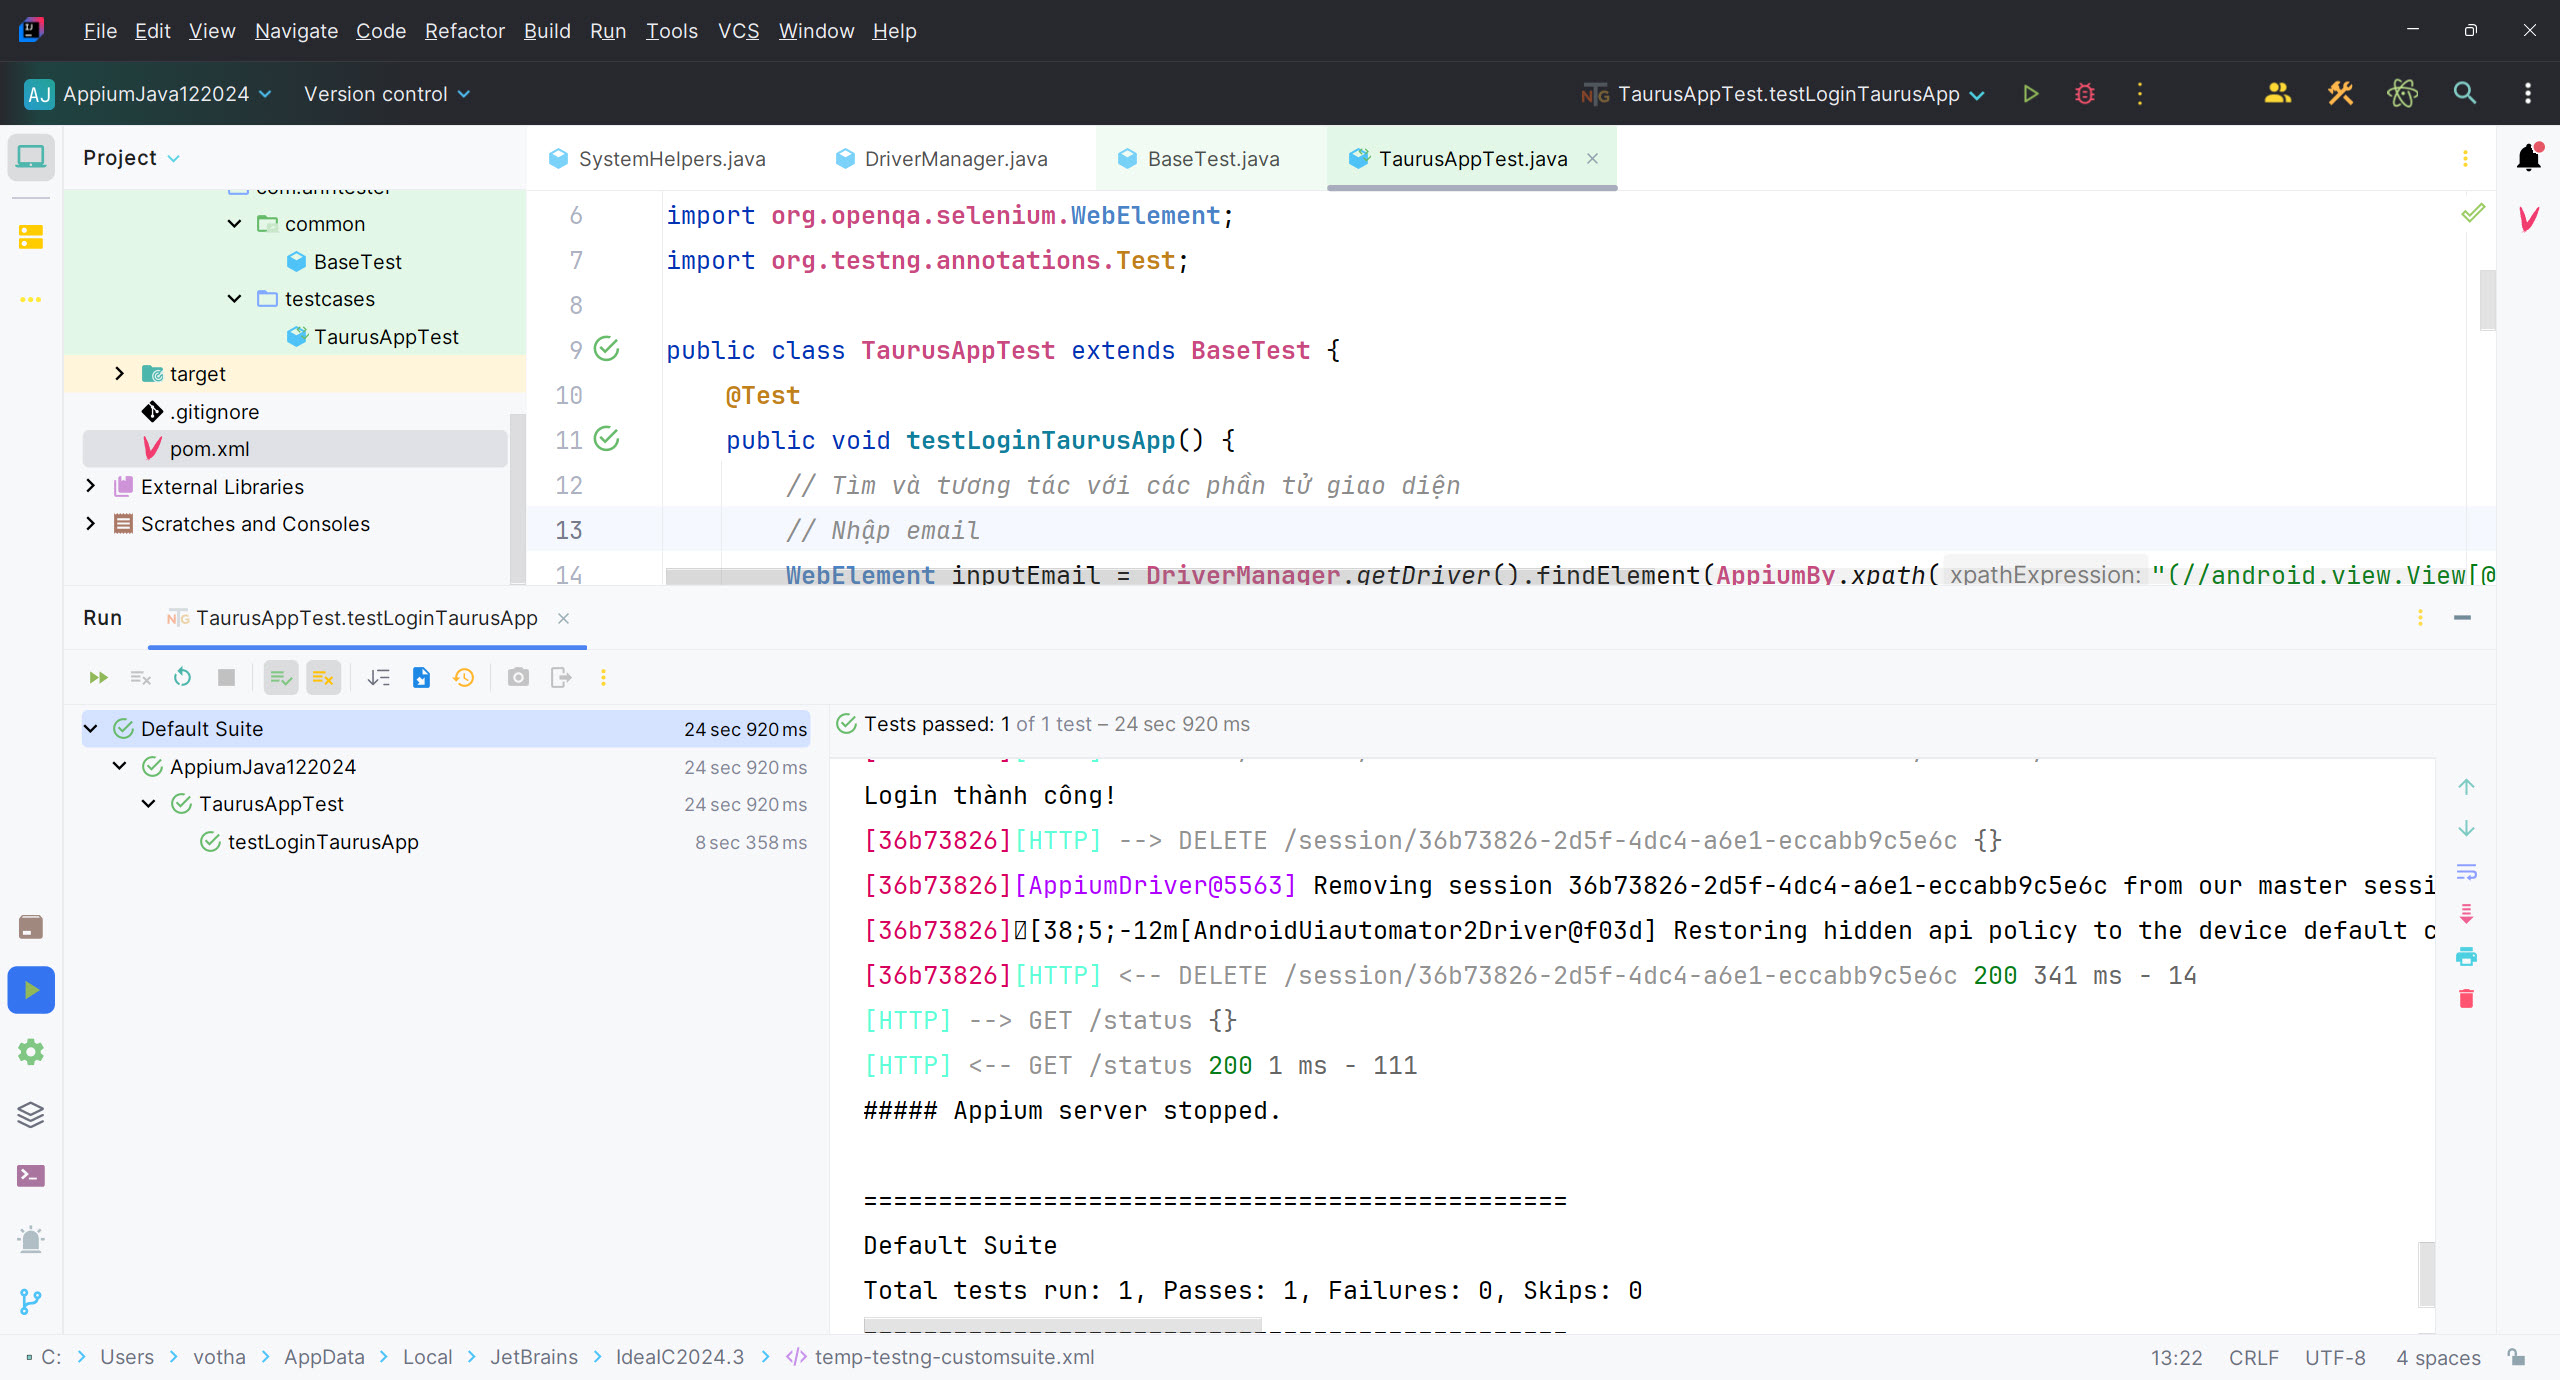Click Search Everywhere magnifier icon
The image size is (2560, 1380).
(2465, 94)
